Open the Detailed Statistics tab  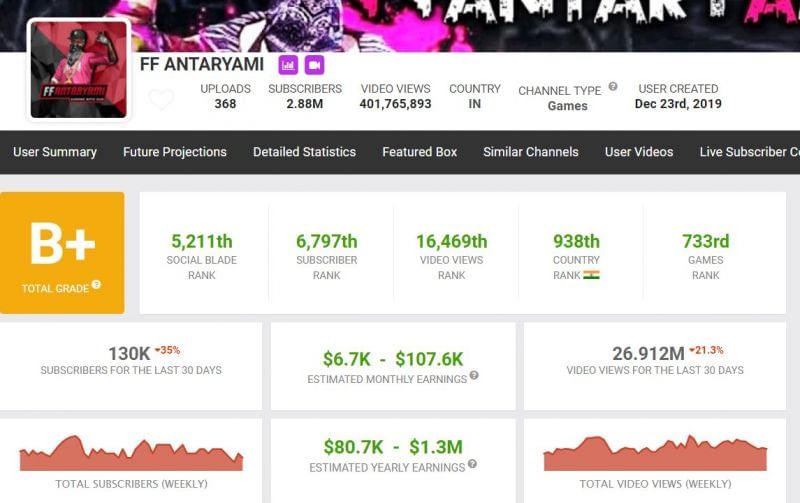(x=304, y=152)
